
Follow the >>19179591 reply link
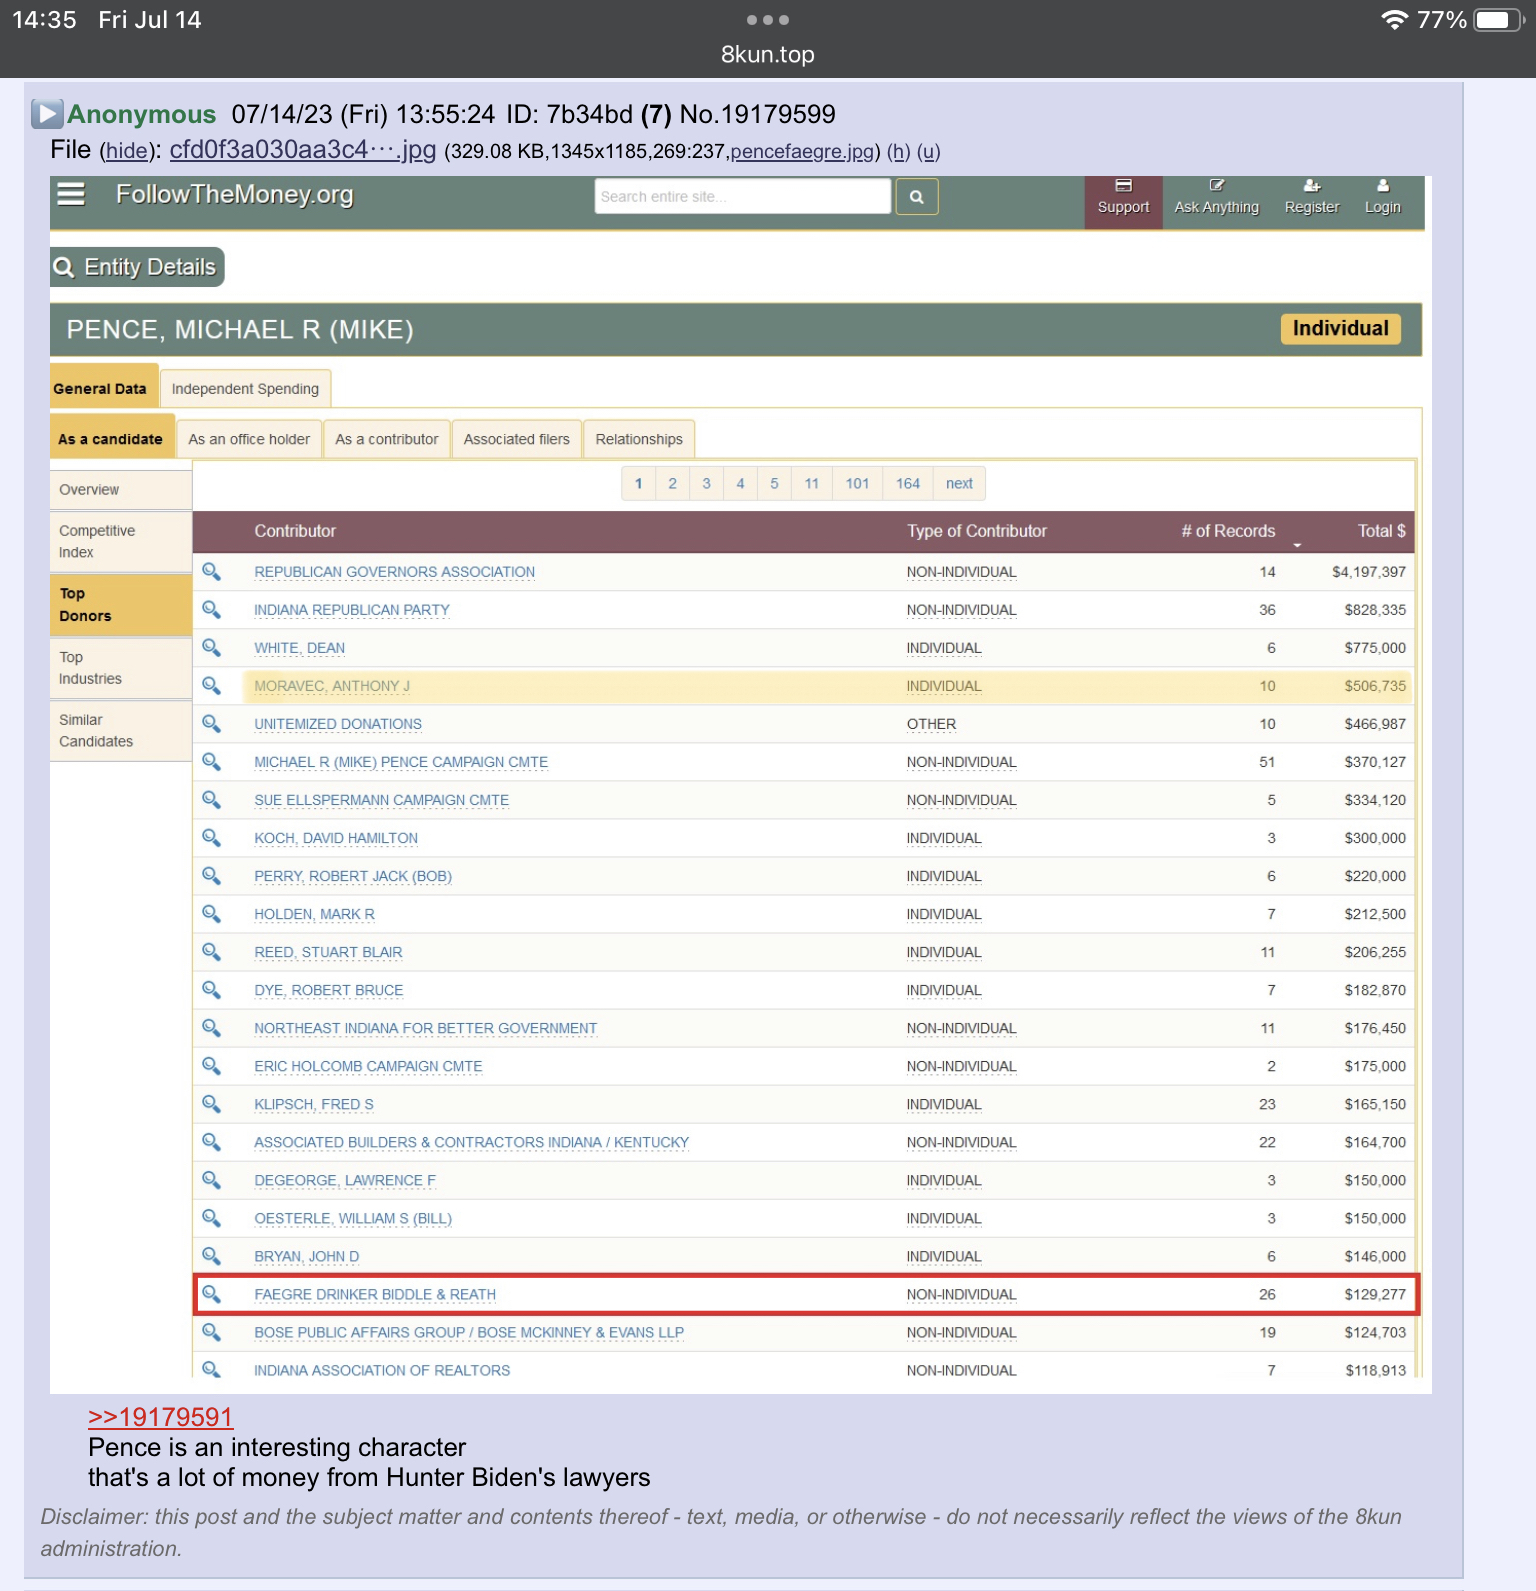(160, 1417)
